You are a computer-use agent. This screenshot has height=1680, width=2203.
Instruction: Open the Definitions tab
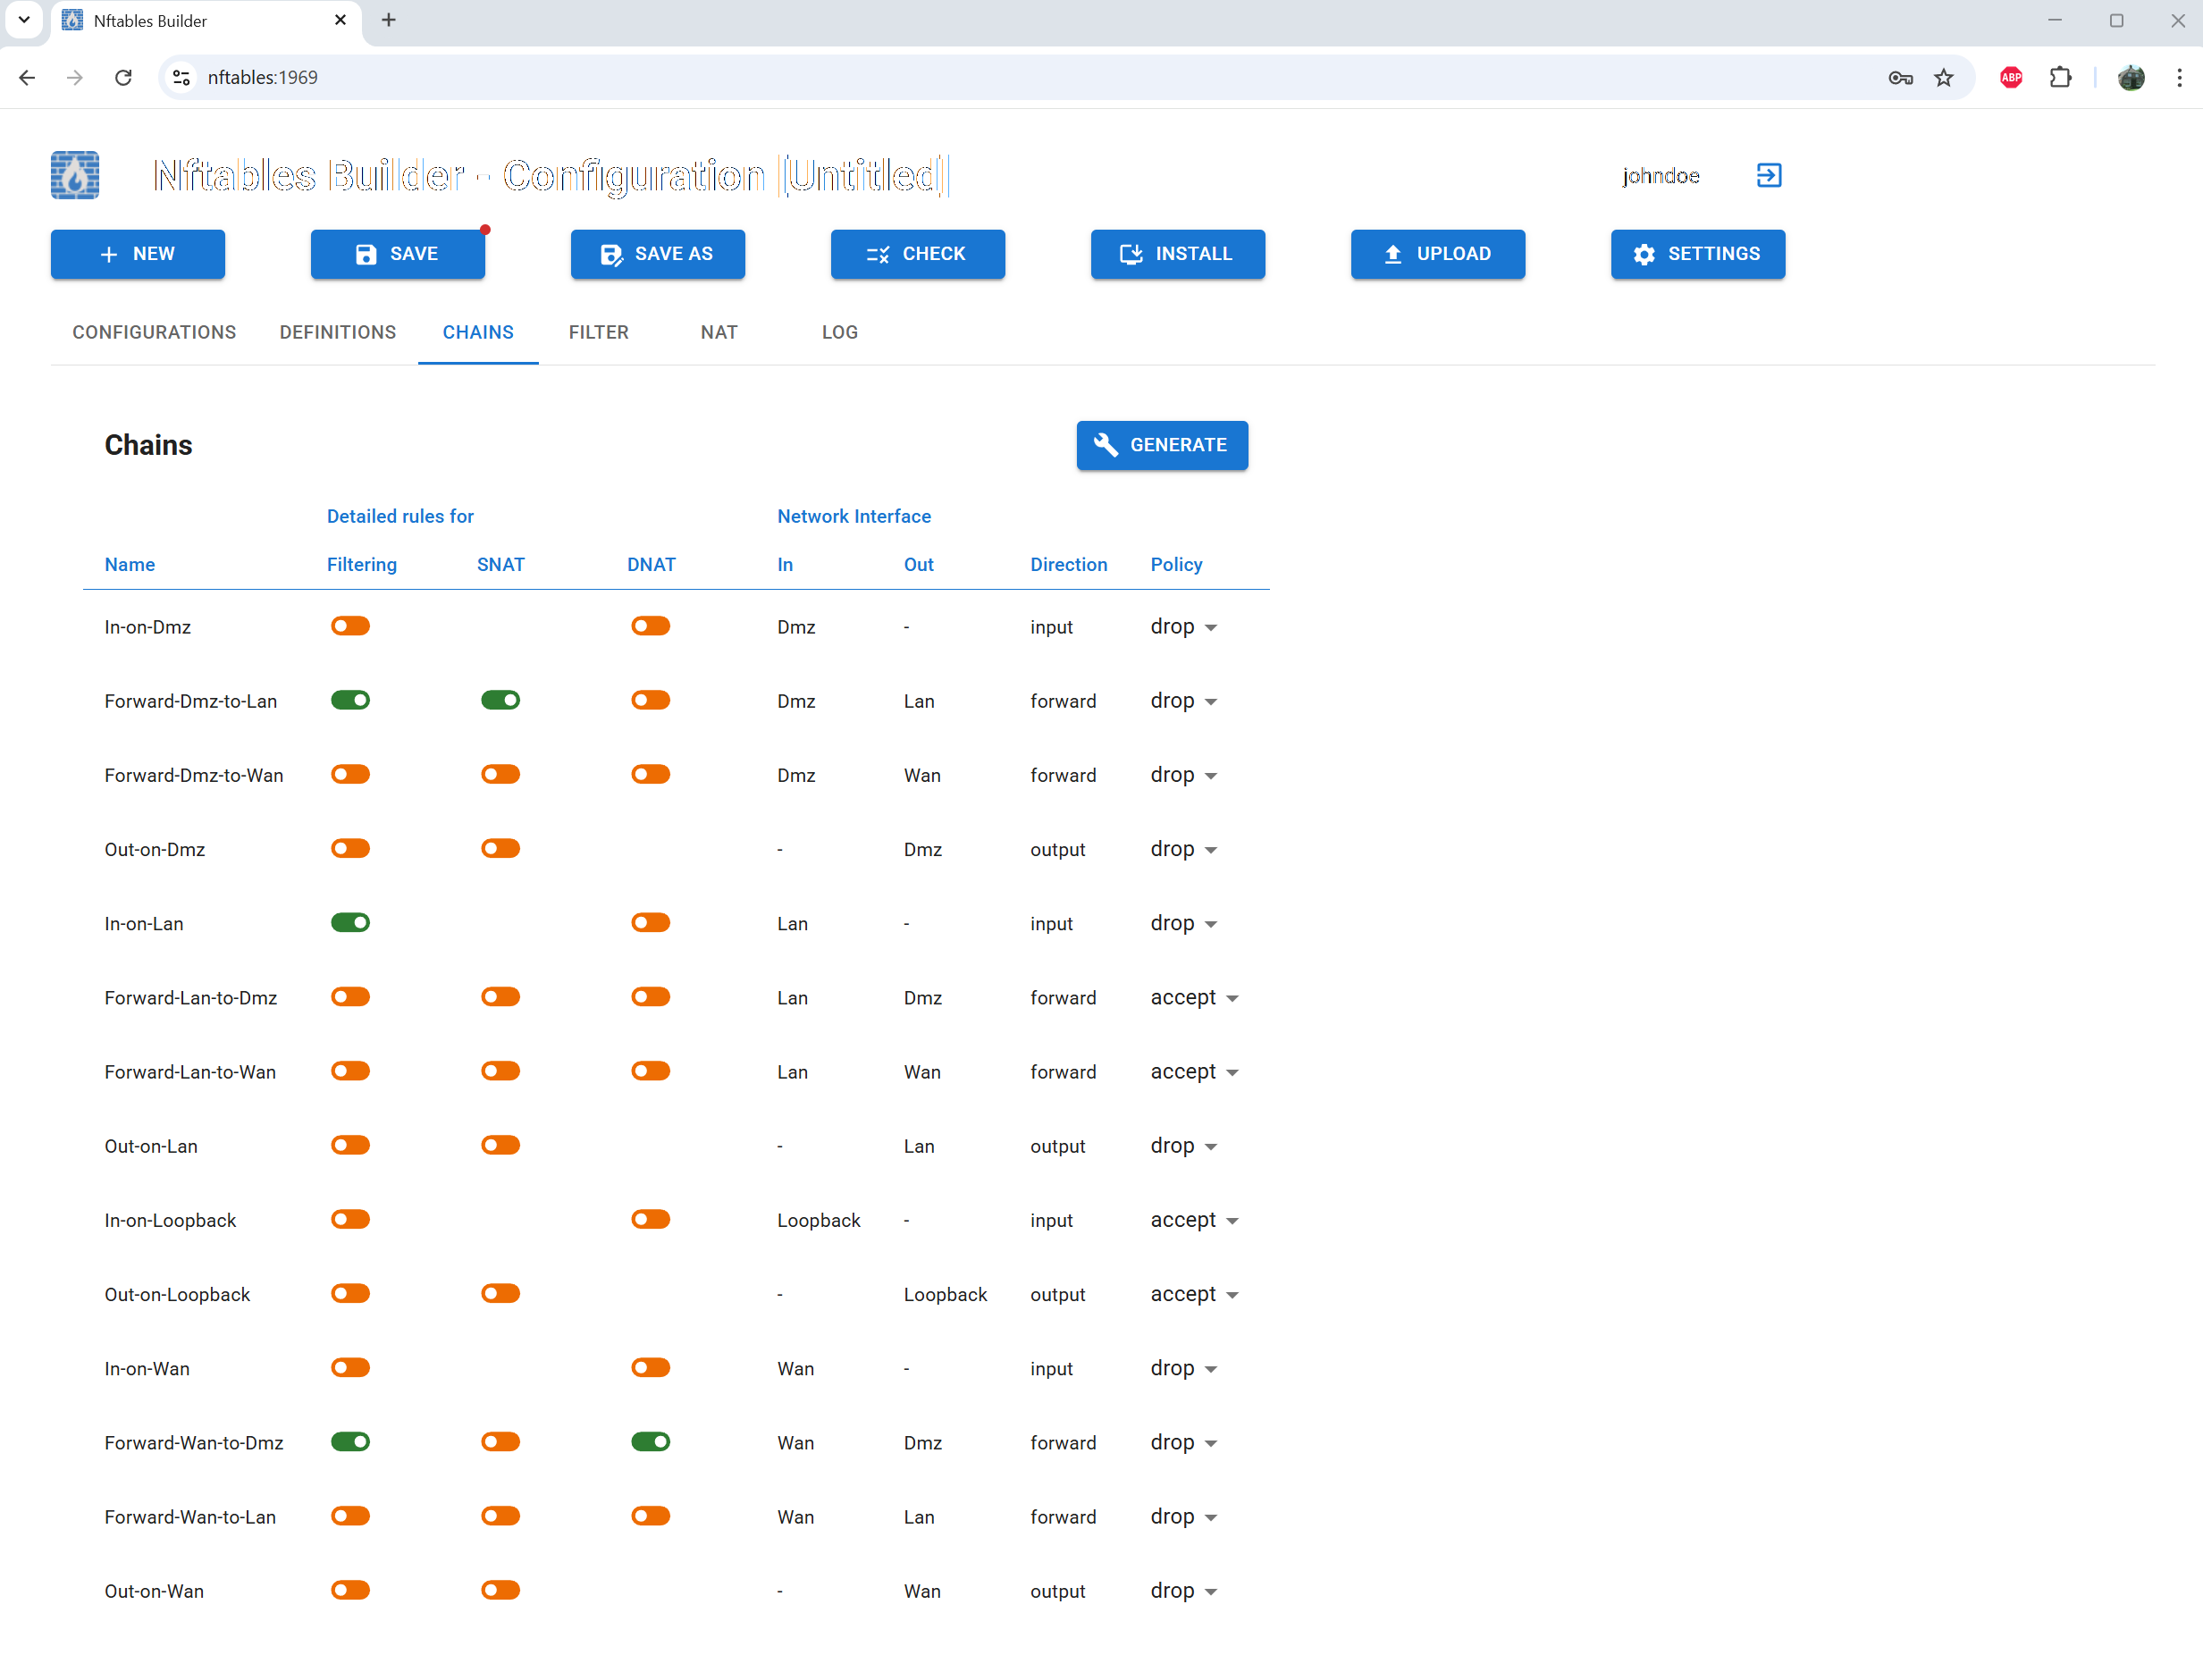pos(338,332)
